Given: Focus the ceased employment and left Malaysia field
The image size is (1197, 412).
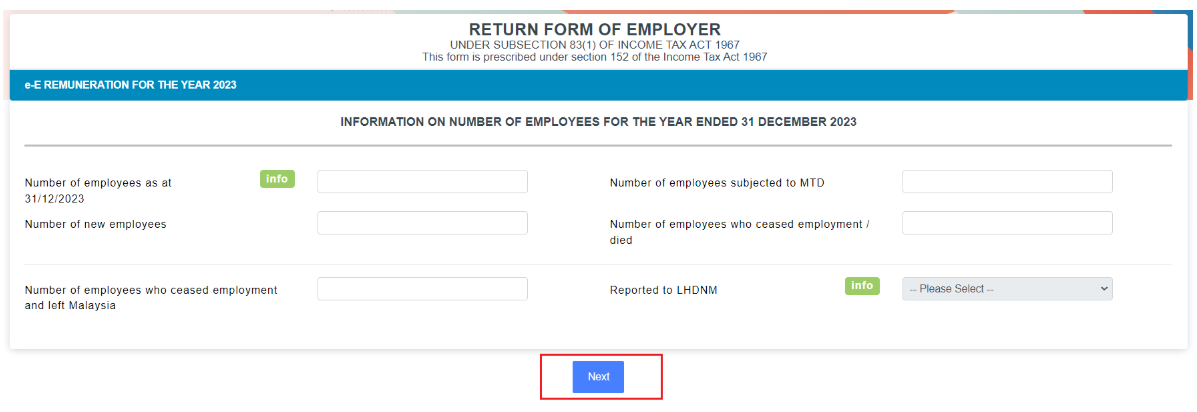Looking at the screenshot, I should coord(422,289).
